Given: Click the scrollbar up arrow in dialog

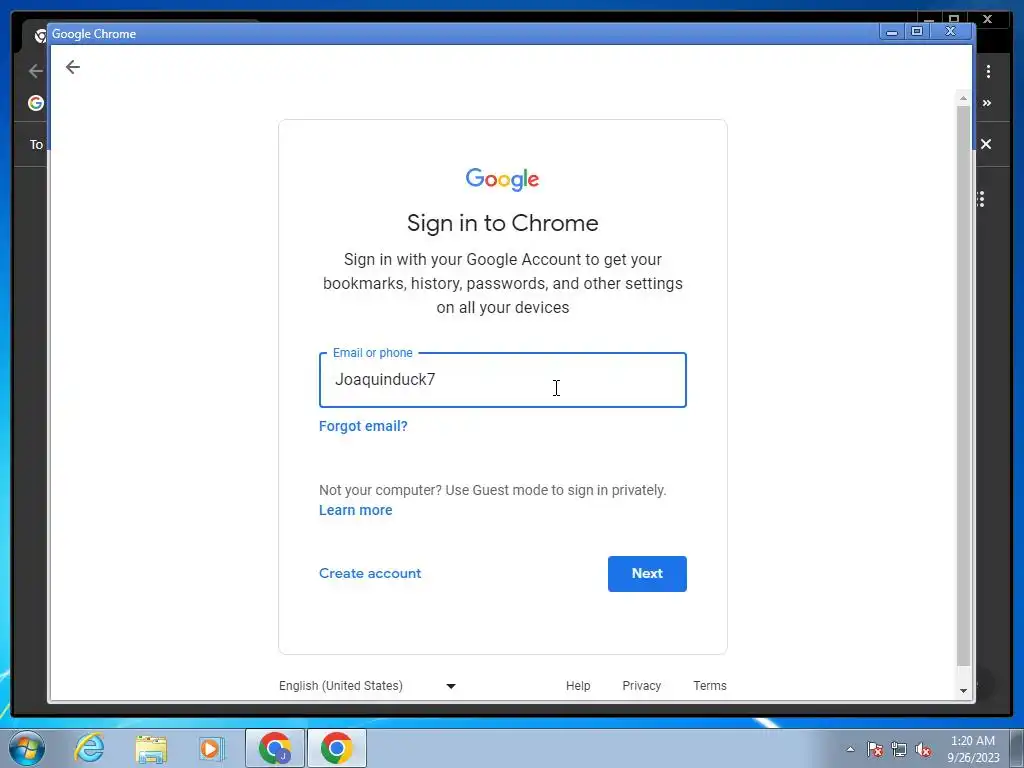Looking at the screenshot, I should 963,98.
